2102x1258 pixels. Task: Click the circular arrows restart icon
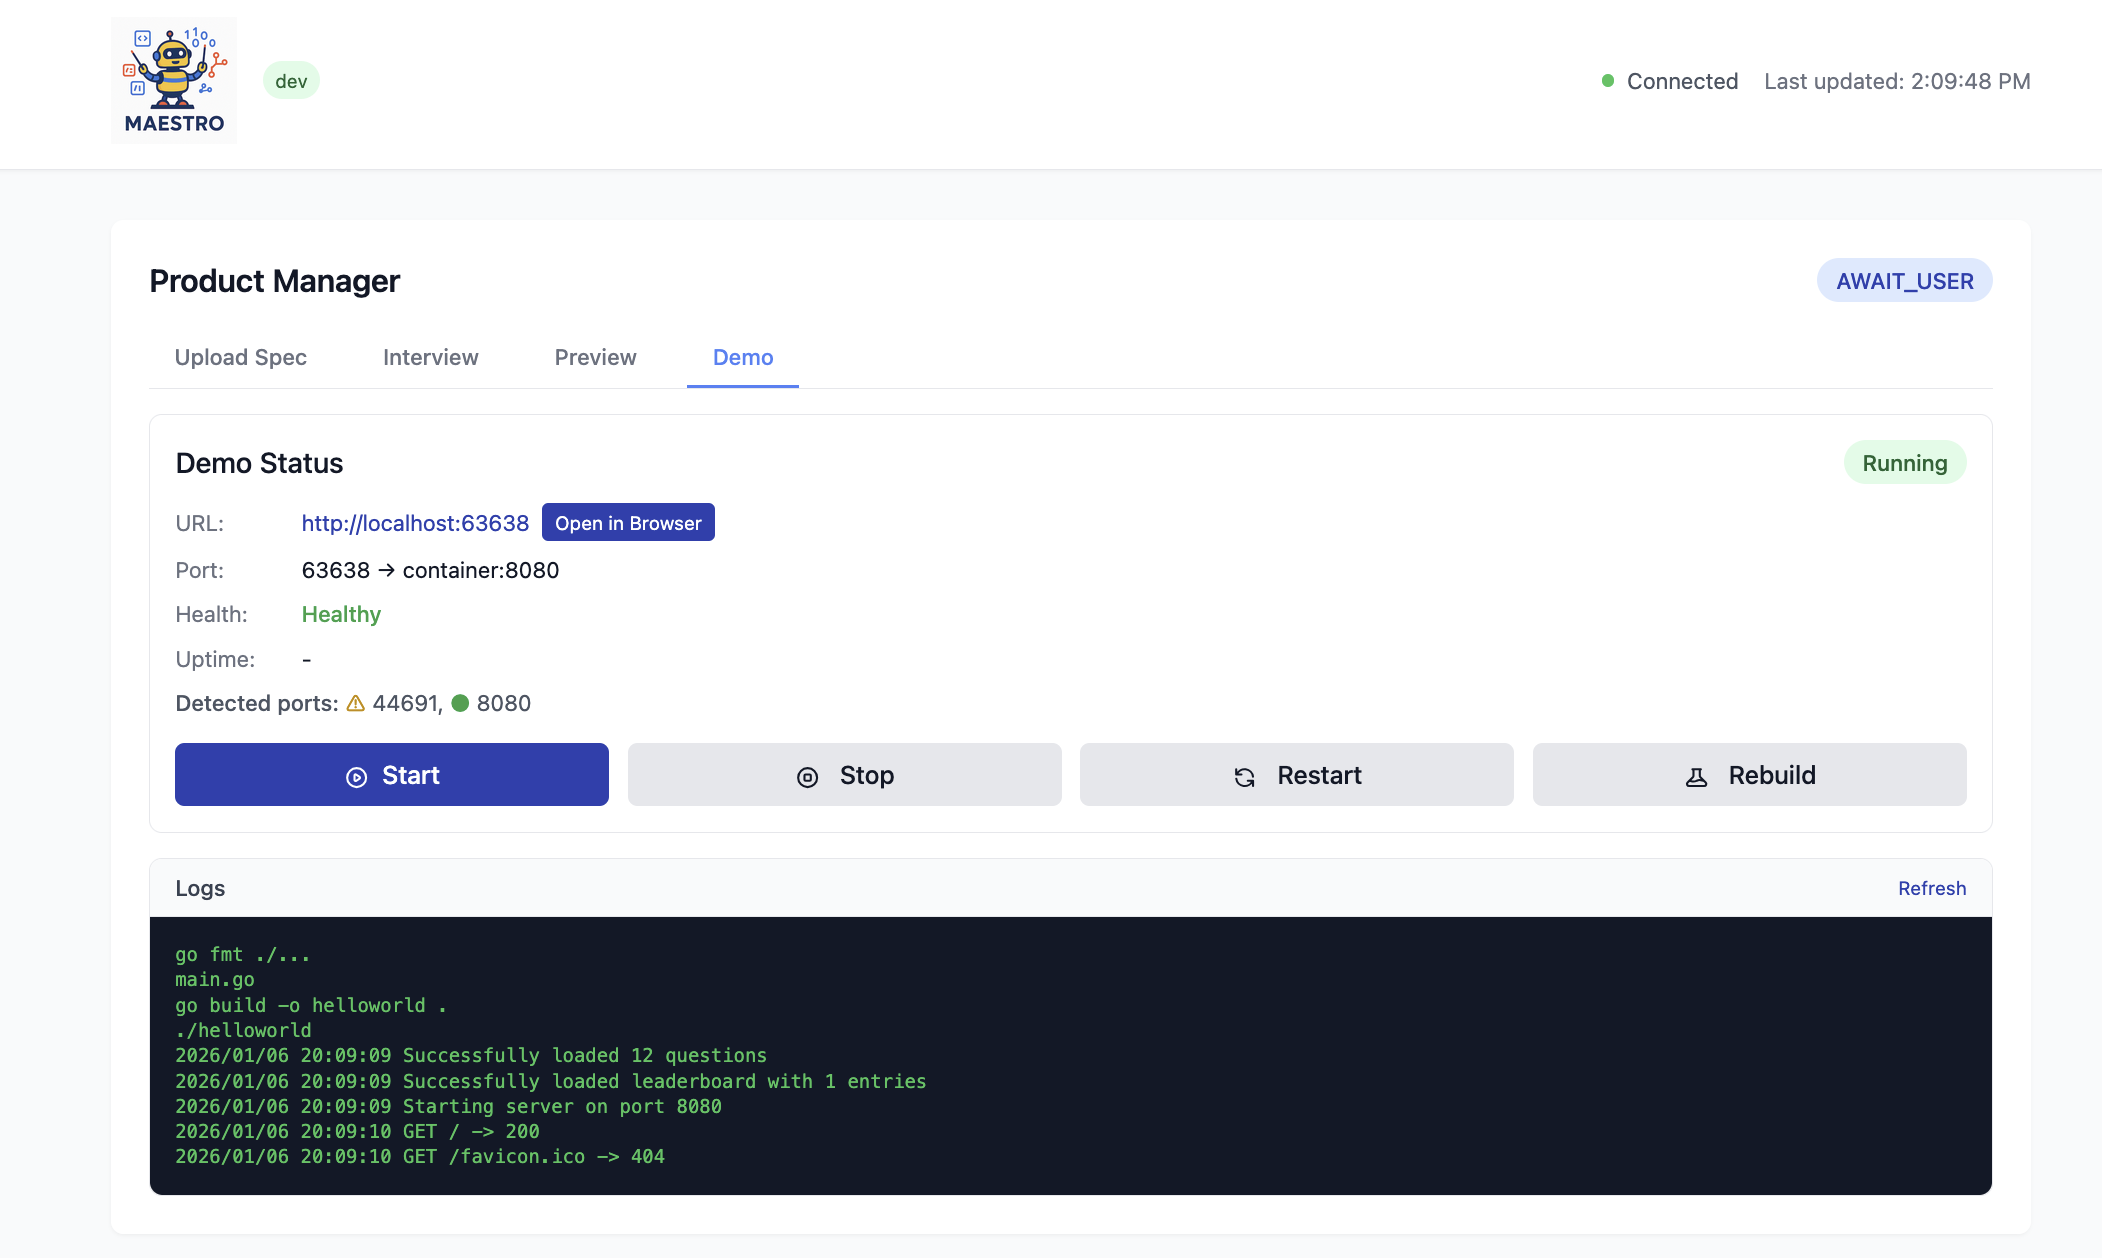[1244, 777]
